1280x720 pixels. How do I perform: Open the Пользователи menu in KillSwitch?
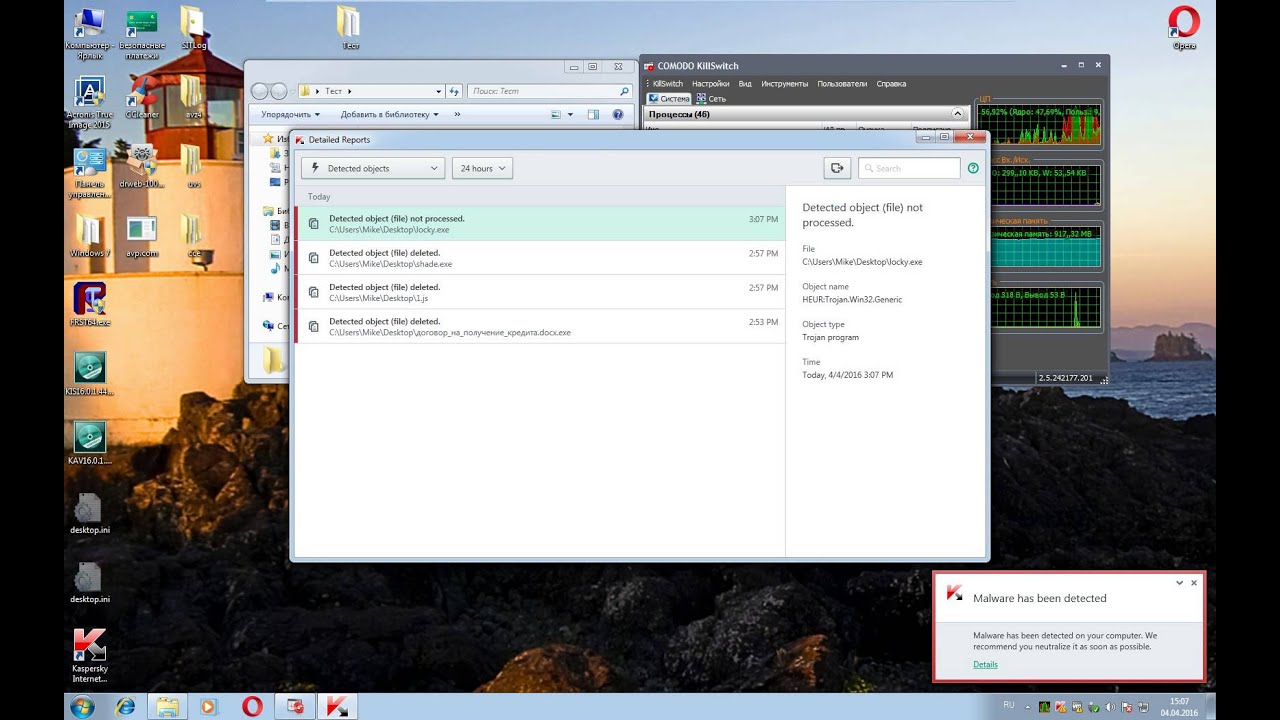(x=843, y=84)
